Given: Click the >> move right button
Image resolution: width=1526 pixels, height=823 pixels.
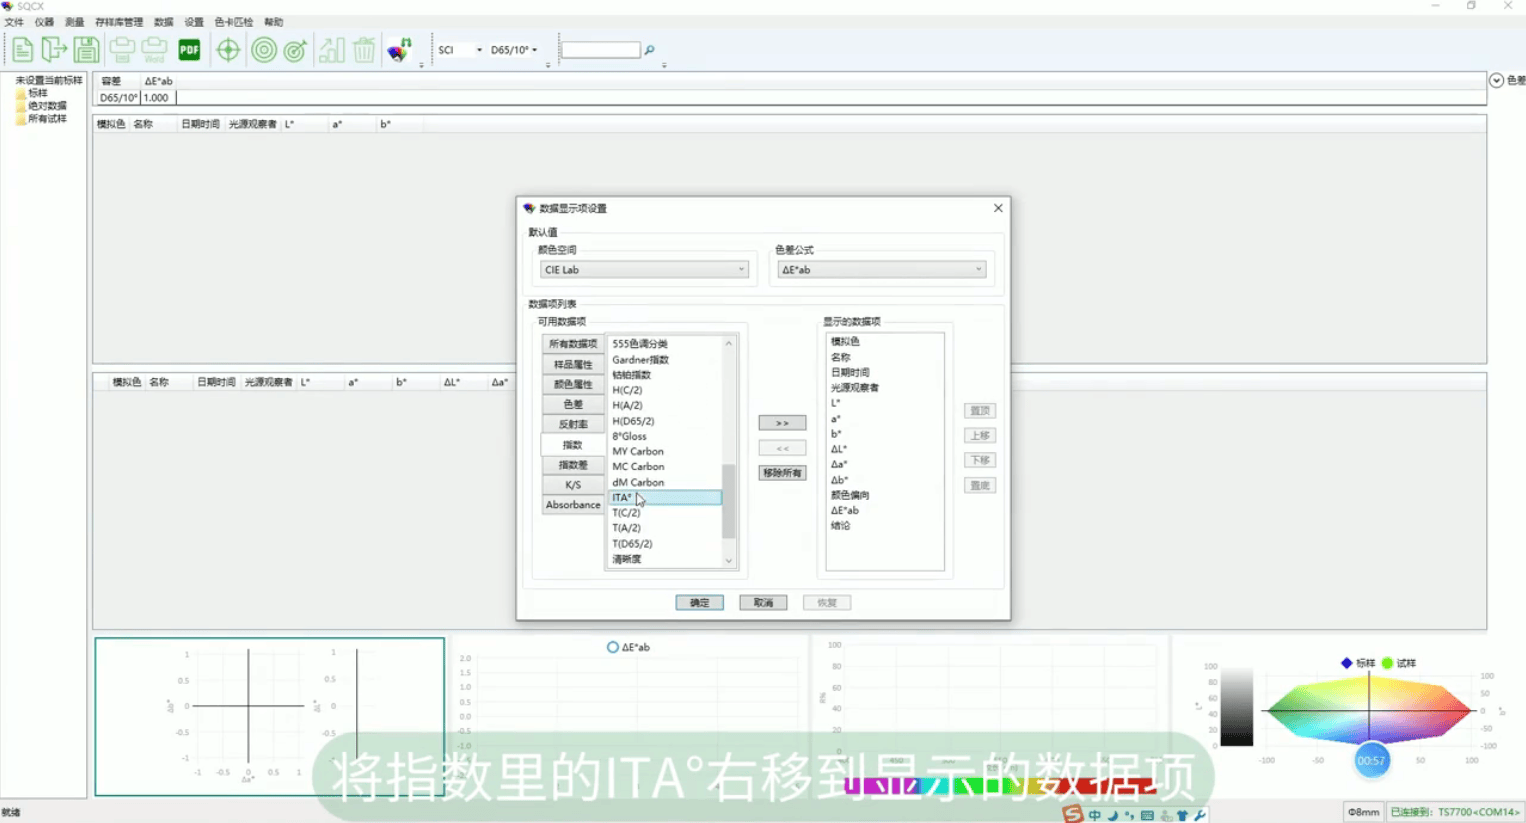Looking at the screenshot, I should pyautogui.click(x=782, y=423).
